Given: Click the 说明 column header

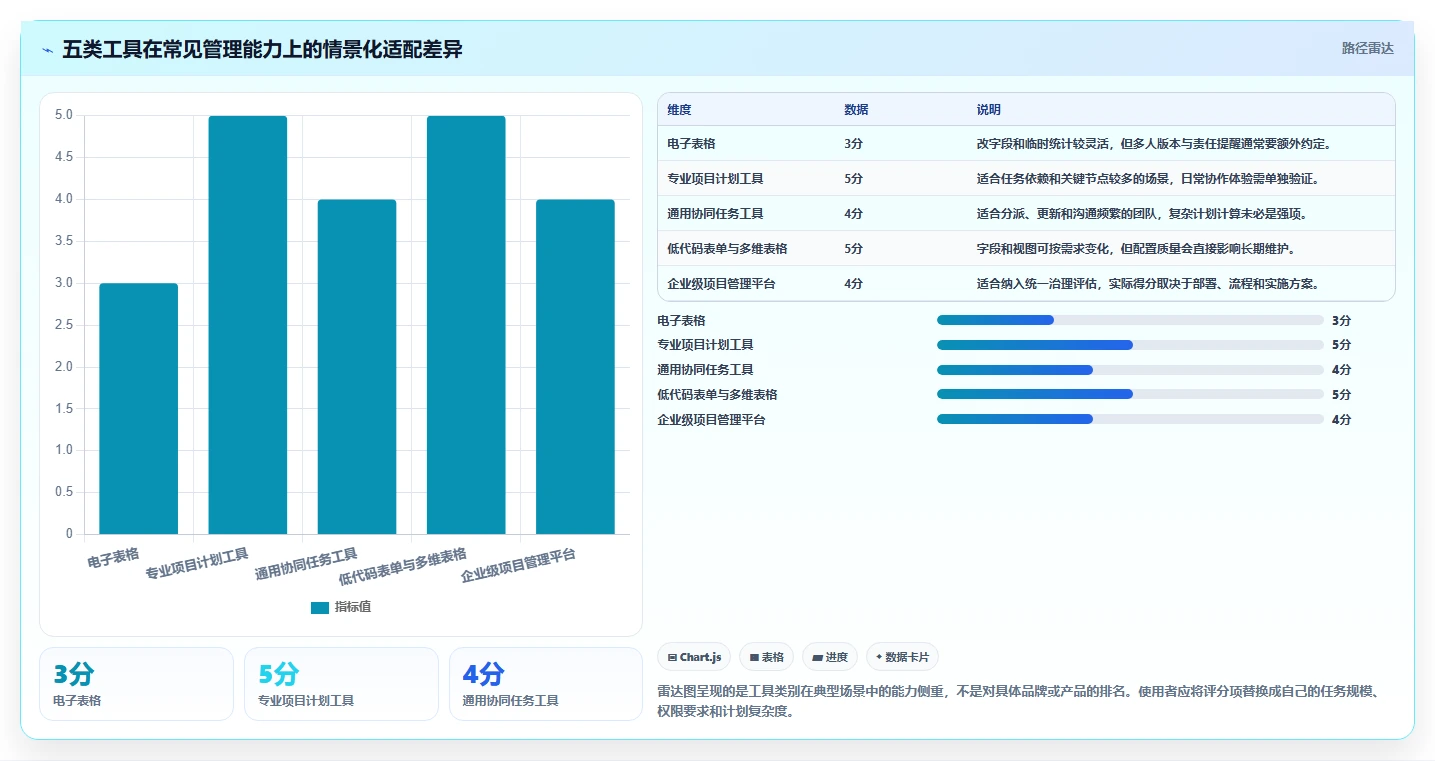Looking at the screenshot, I should click(x=989, y=110).
